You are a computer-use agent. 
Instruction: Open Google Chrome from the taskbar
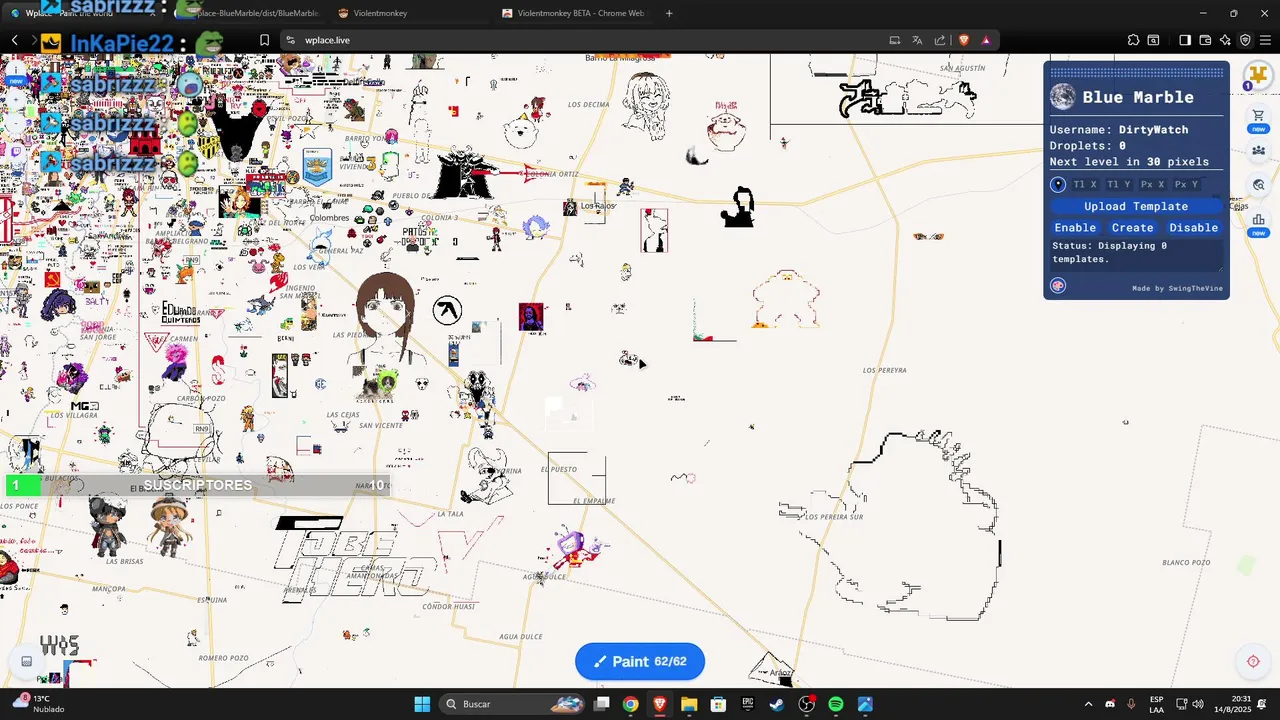click(x=630, y=704)
